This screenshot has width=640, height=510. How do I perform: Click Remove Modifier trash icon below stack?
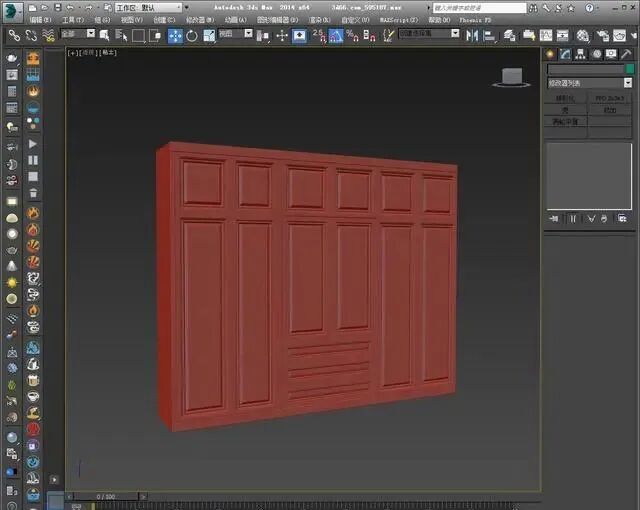(x=604, y=219)
